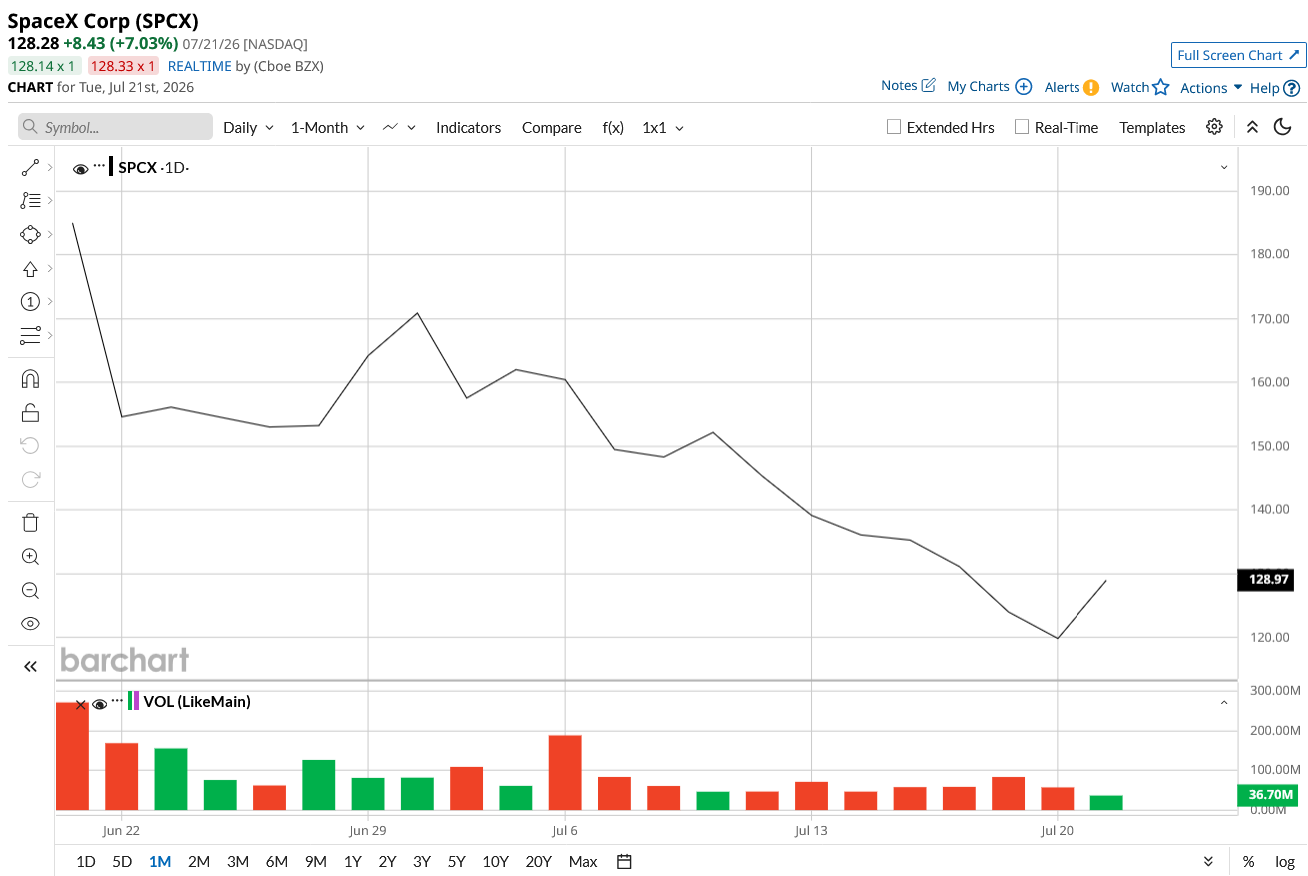Open the calendar date range picker
This screenshot has height=876, width=1308.
pyautogui.click(x=625, y=861)
